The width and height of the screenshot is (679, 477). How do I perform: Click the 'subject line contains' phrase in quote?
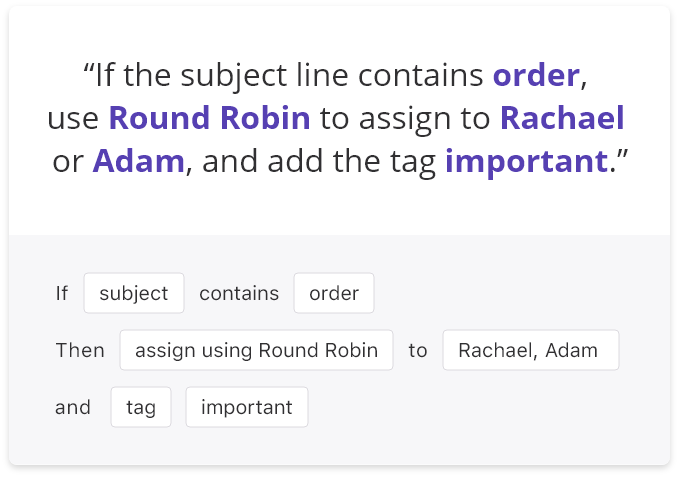(332, 76)
